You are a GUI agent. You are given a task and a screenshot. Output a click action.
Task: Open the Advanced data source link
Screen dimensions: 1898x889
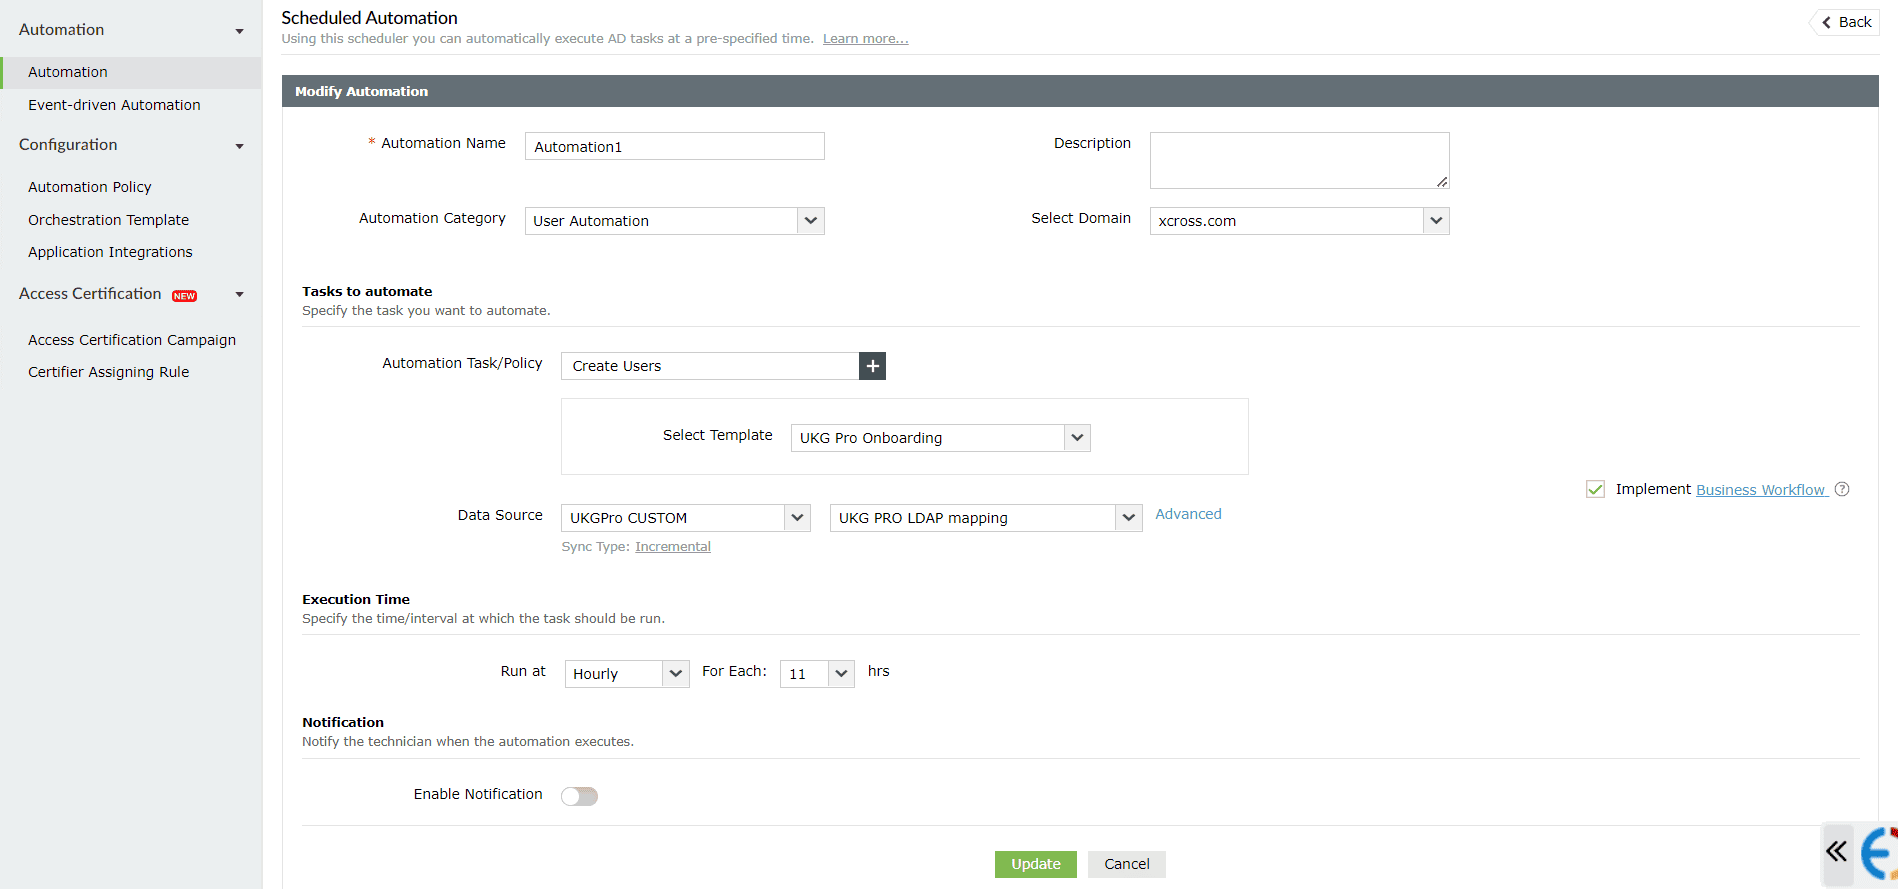(x=1188, y=514)
